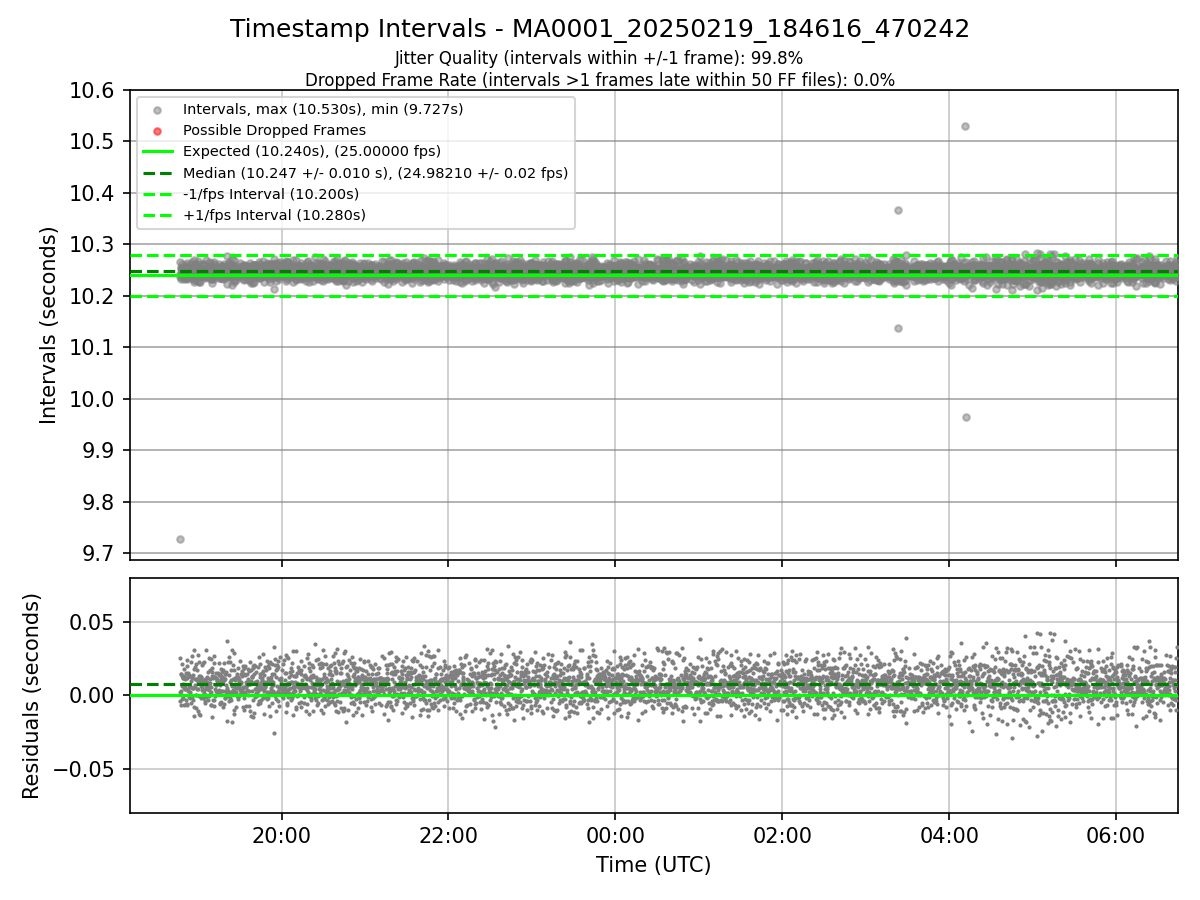The height and width of the screenshot is (900, 1200).
Task: Click the gray marker beside the Intervals legend entry
Action: (158, 110)
